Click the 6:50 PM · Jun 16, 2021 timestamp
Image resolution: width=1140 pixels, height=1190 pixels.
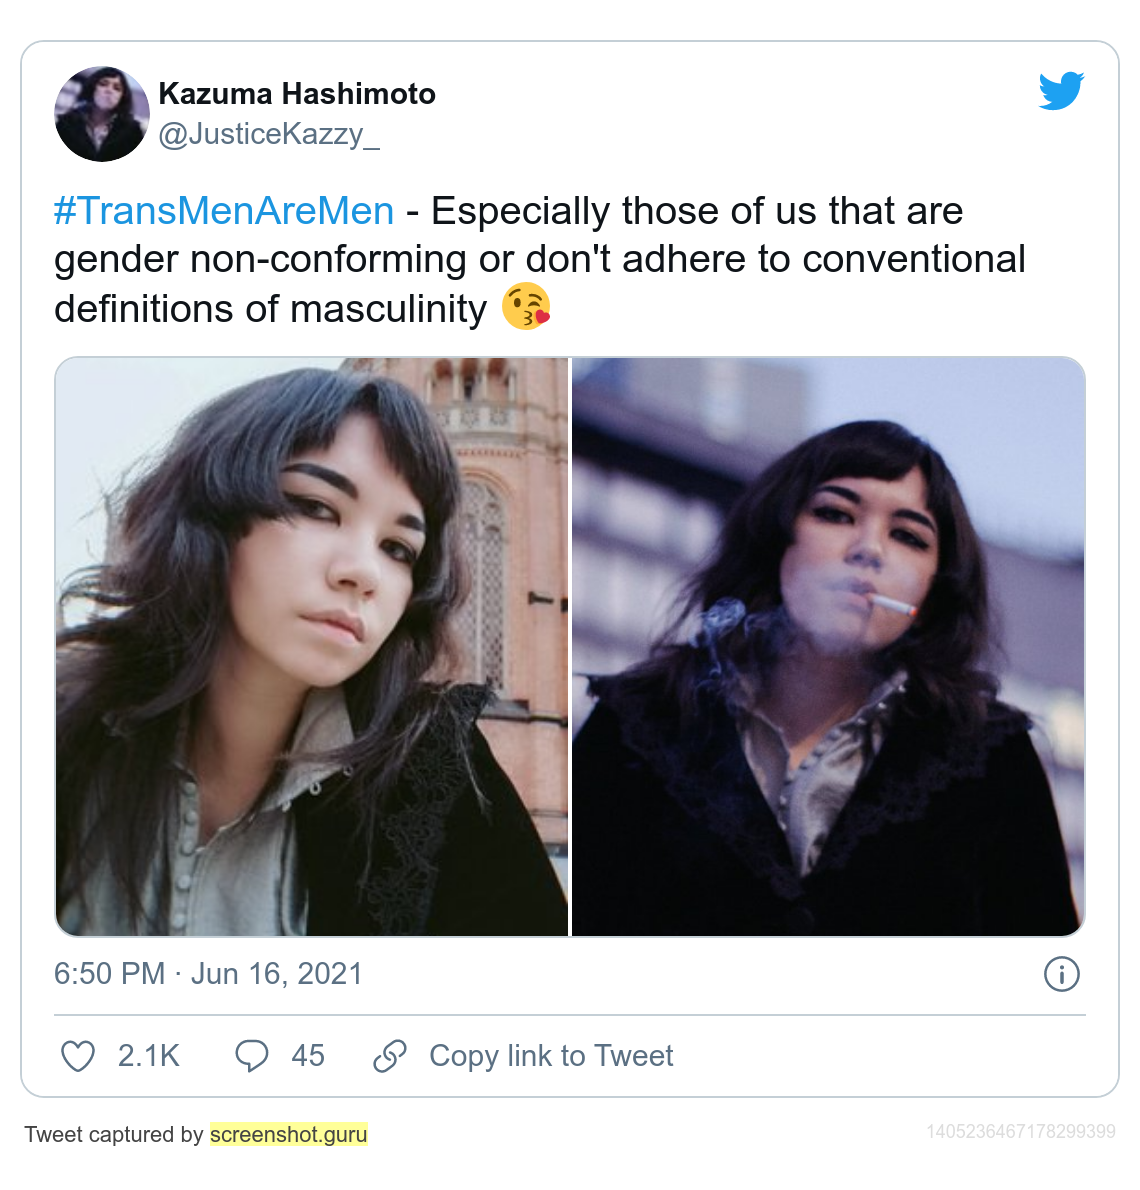208,974
